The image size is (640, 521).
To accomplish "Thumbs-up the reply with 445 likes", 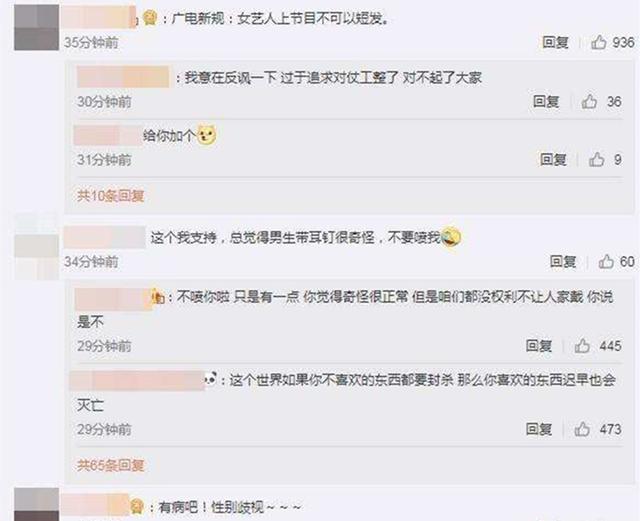I will click(582, 346).
